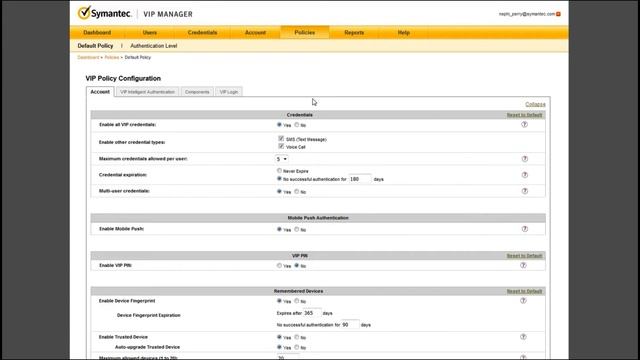Image resolution: width=640 pixels, height=360 pixels.
Task: Switch to the VIP Login tab
Action: click(229, 92)
